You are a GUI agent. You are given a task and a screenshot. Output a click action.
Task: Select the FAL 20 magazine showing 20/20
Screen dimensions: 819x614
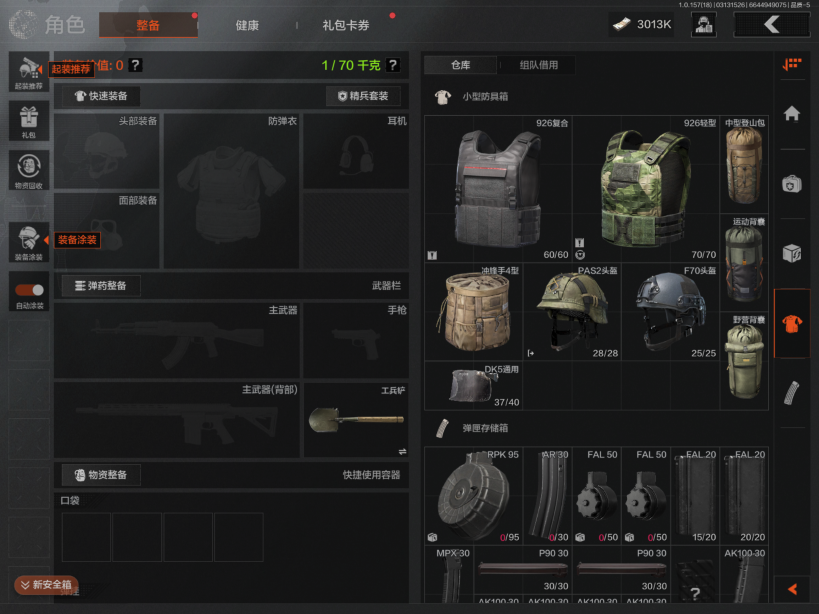coord(744,496)
